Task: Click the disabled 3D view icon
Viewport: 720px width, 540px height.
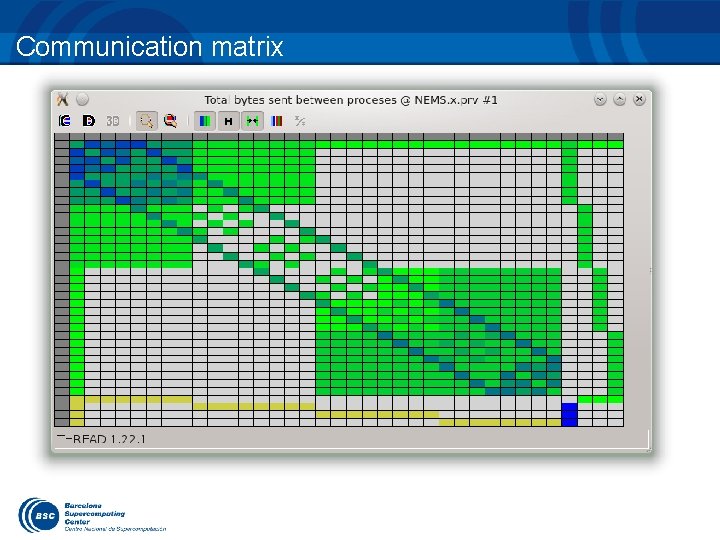Action: pos(112,121)
